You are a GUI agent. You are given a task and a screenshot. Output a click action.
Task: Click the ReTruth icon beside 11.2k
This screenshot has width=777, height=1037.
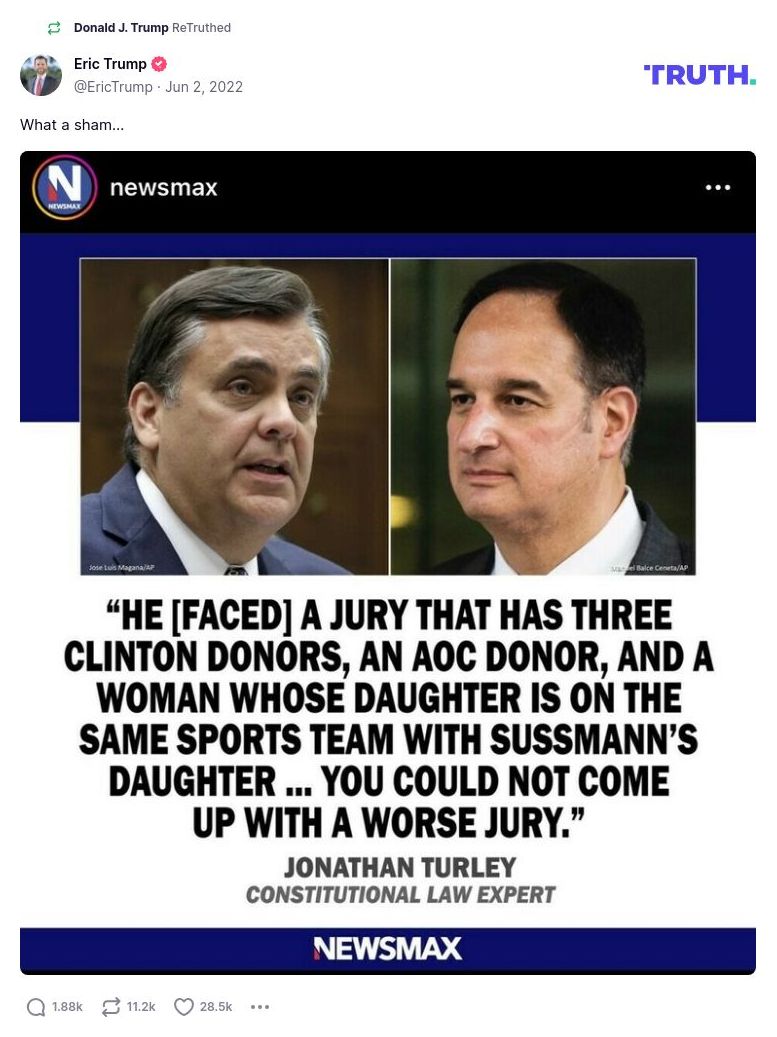(110, 1007)
